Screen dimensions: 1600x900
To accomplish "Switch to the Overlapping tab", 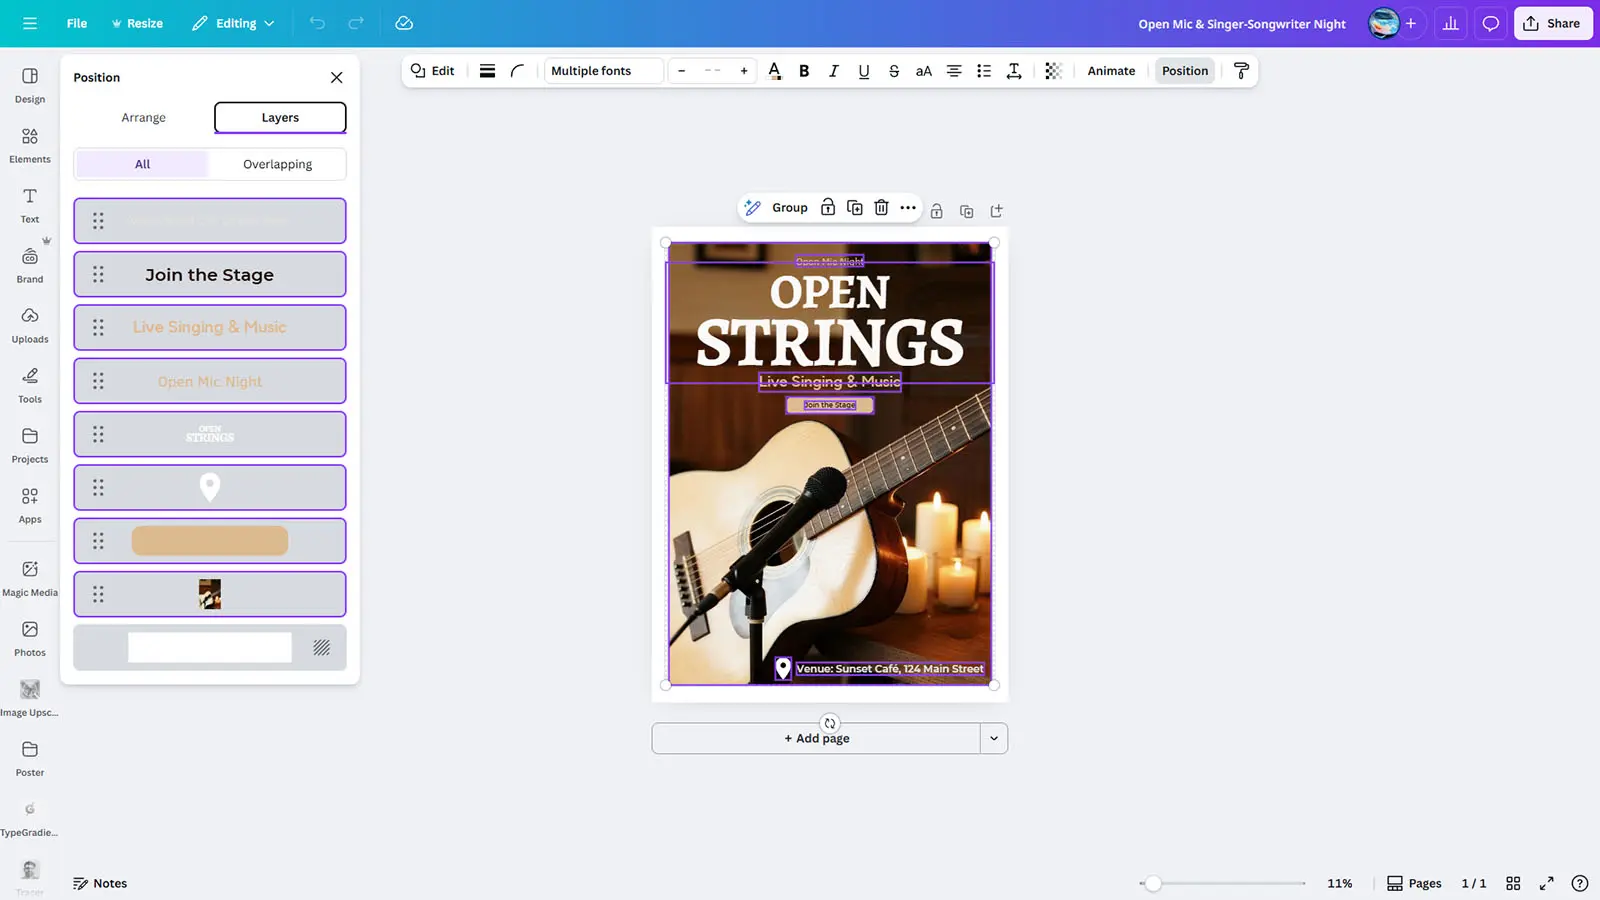I will click(x=277, y=164).
